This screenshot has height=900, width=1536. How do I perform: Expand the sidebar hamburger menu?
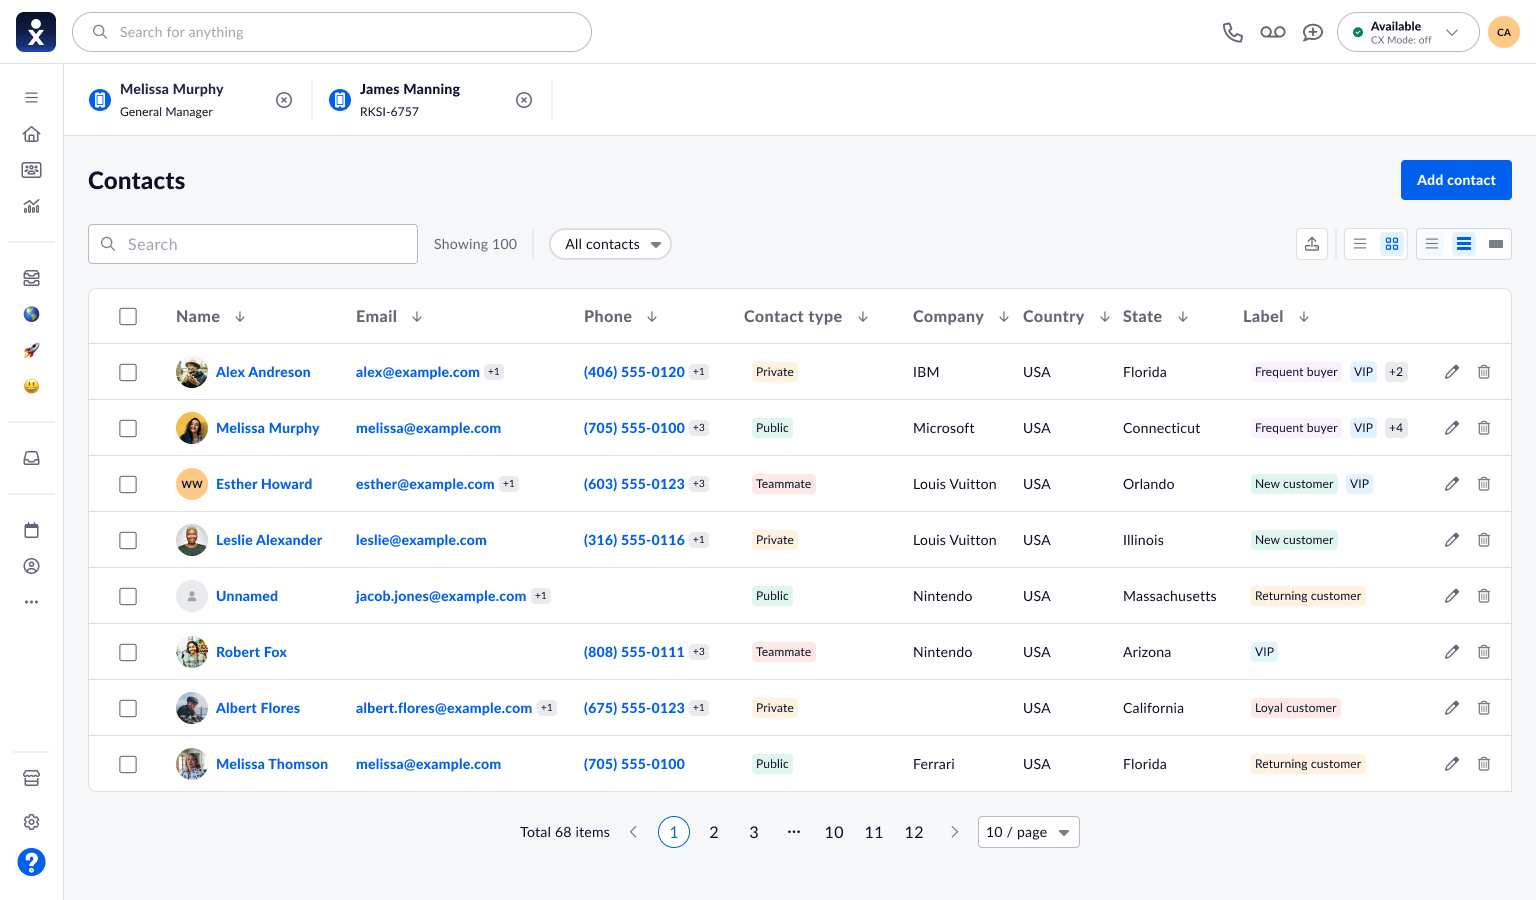coord(32,98)
